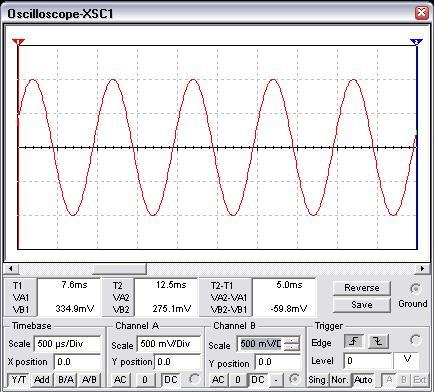The height and width of the screenshot is (392, 434).
Task: Click Channel A terminal indicator circle
Action: coord(194,379)
